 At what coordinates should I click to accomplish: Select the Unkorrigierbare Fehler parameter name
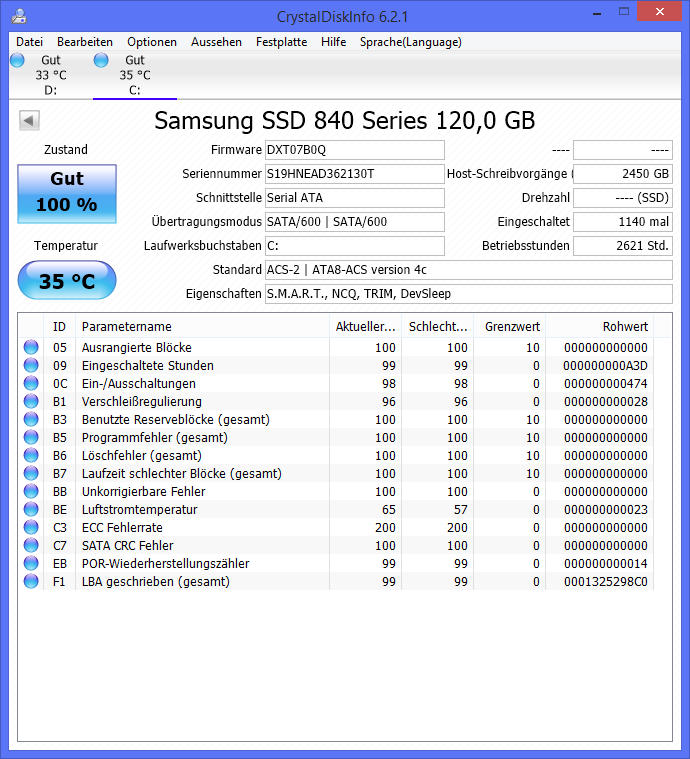click(143, 492)
